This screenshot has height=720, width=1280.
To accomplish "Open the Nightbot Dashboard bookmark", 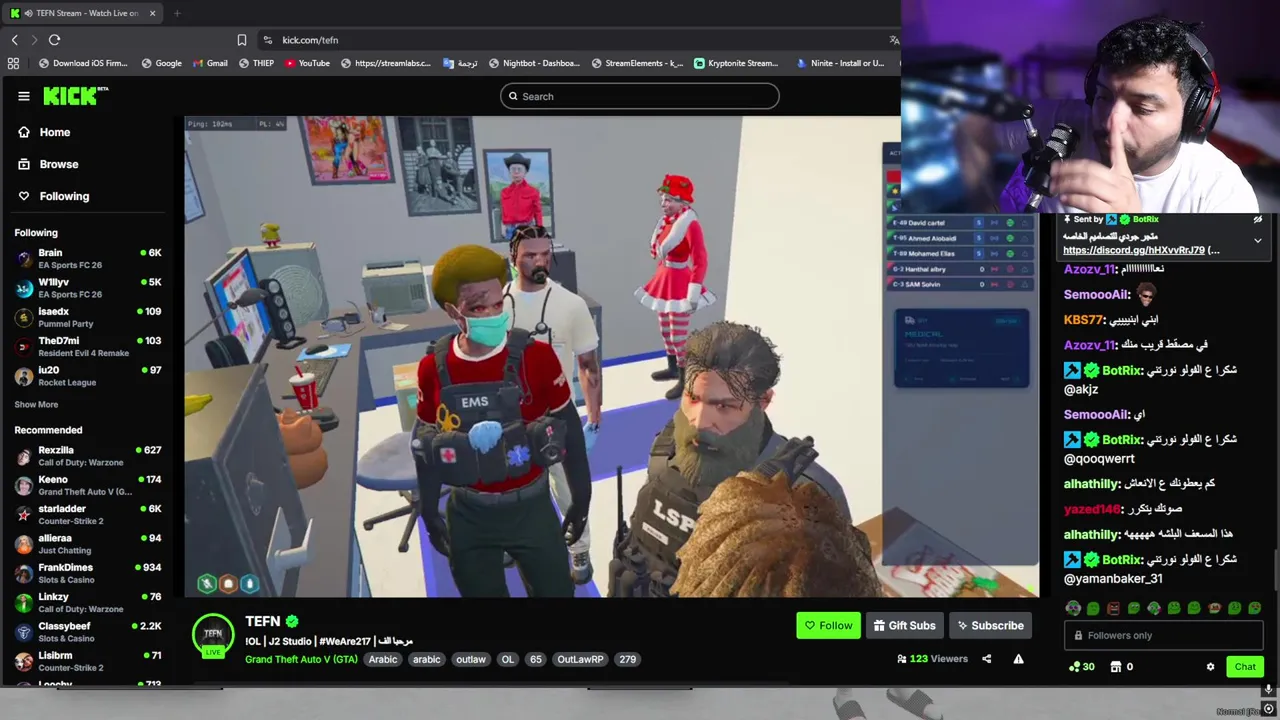I will [x=533, y=63].
